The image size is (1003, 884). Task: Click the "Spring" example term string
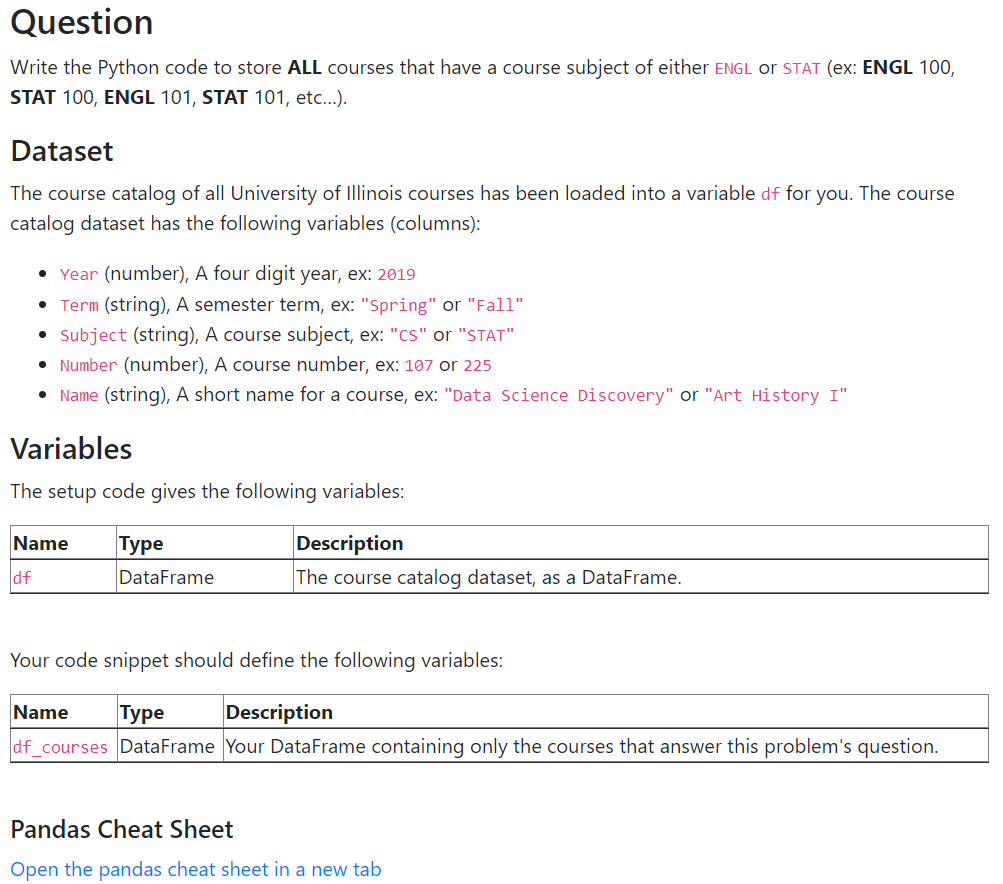pyautogui.click(x=398, y=305)
